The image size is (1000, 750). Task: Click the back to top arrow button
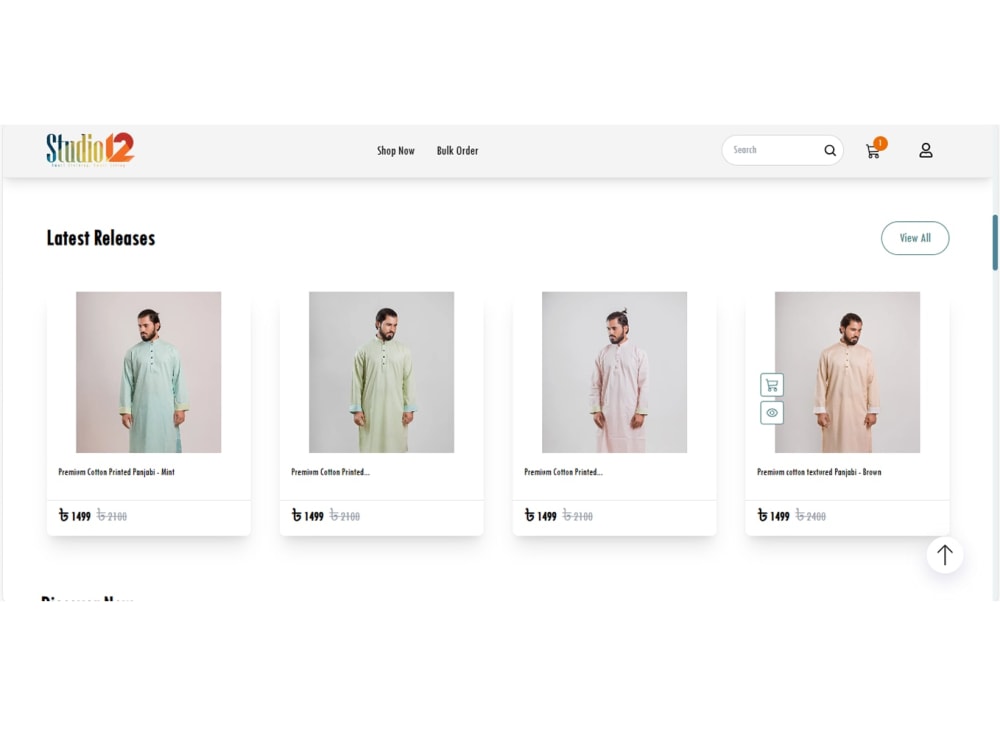coord(945,555)
